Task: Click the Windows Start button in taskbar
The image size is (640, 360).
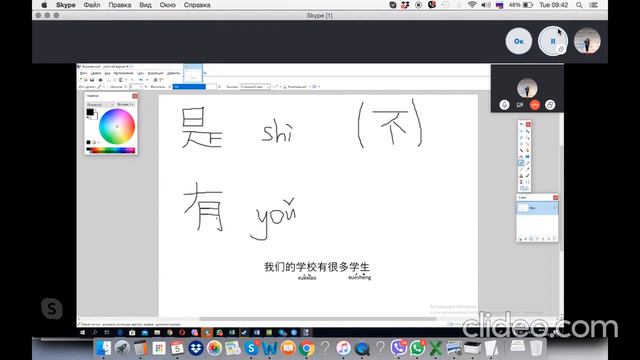Action: pos(82,333)
